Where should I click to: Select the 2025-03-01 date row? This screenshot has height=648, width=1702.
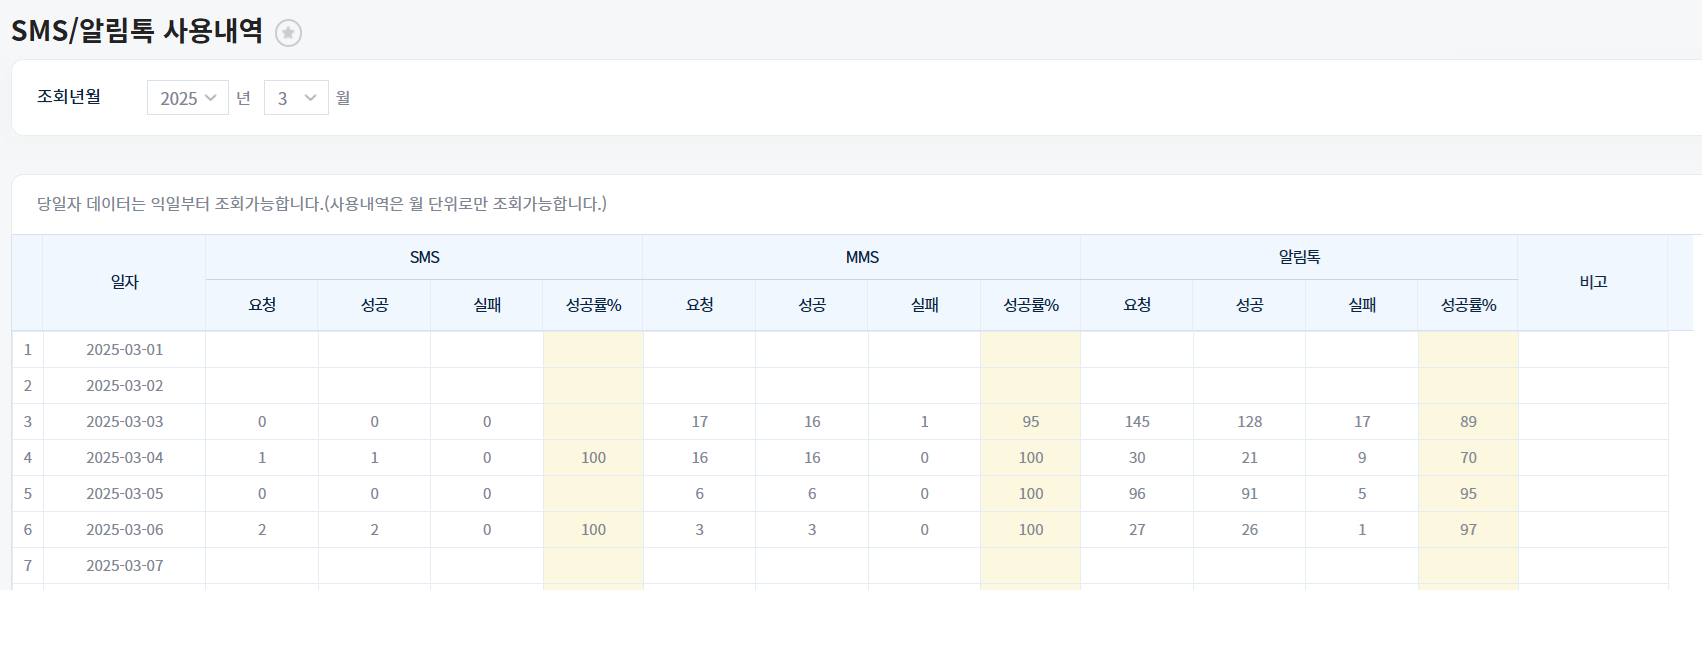click(124, 350)
